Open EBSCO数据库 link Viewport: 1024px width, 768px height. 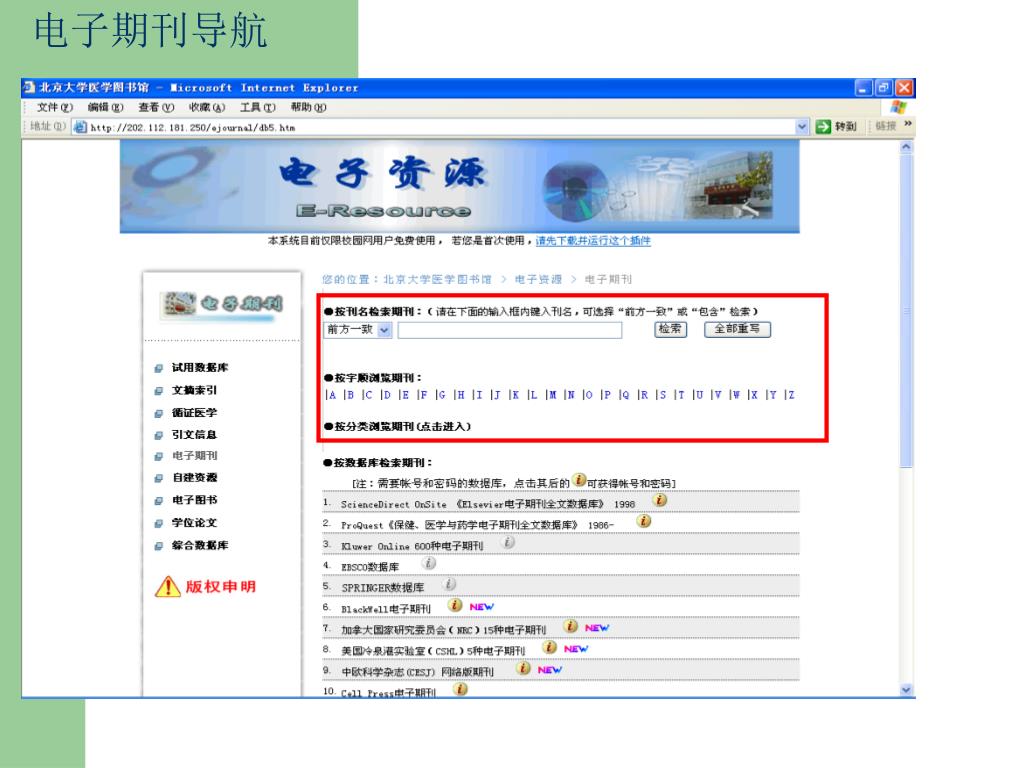tap(370, 567)
